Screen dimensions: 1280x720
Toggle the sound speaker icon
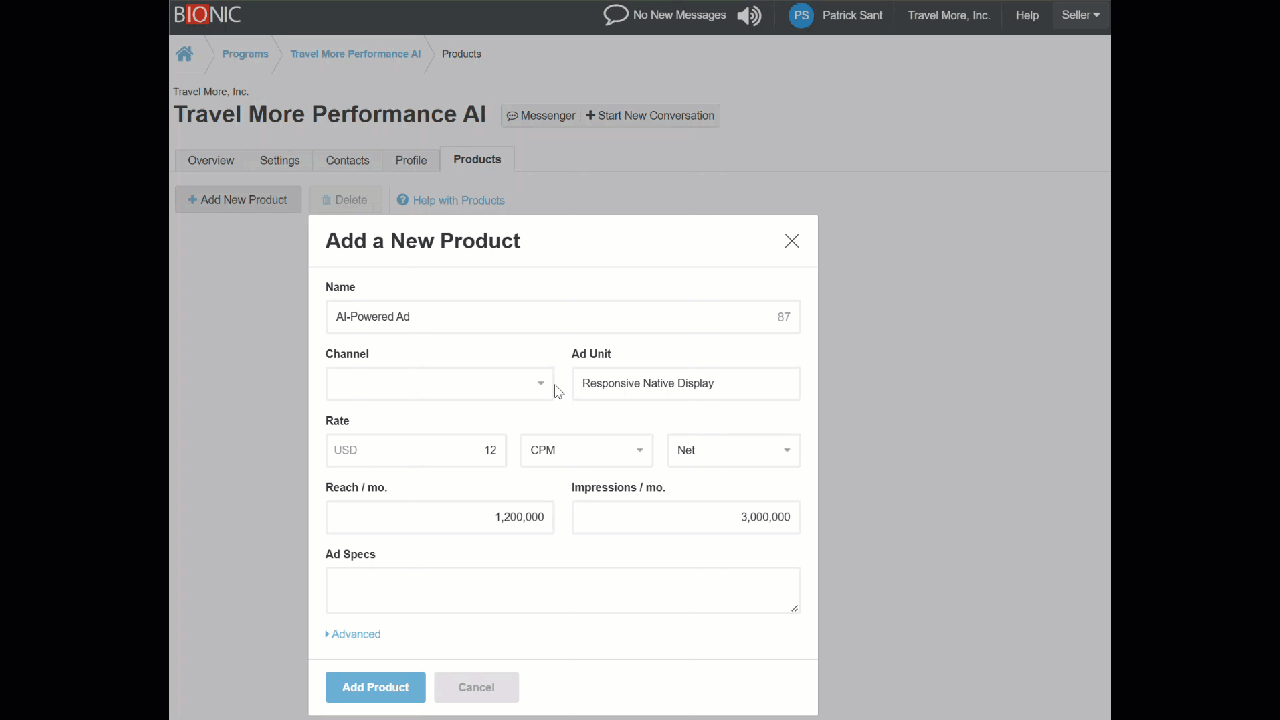point(749,15)
